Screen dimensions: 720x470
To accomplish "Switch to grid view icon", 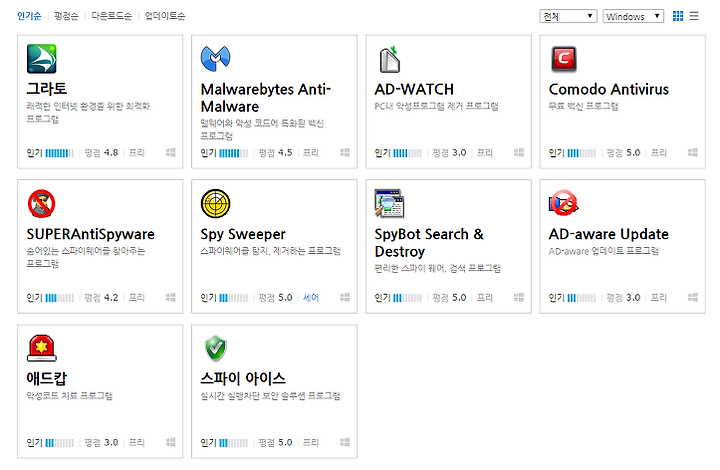I will point(678,16).
